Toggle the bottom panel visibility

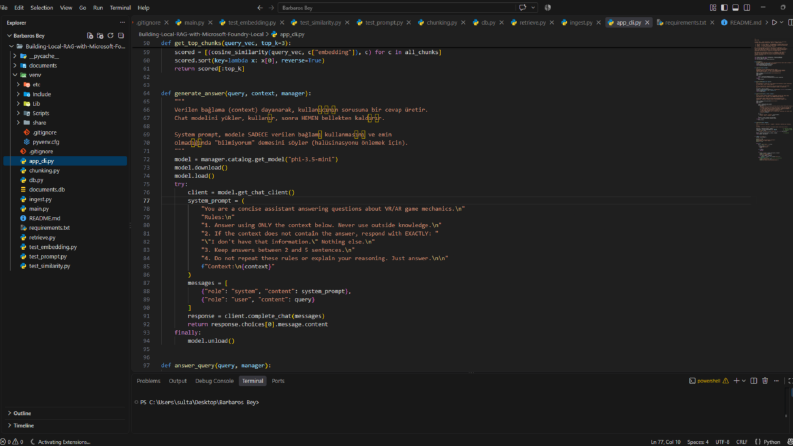pyautogui.click(x=735, y=8)
